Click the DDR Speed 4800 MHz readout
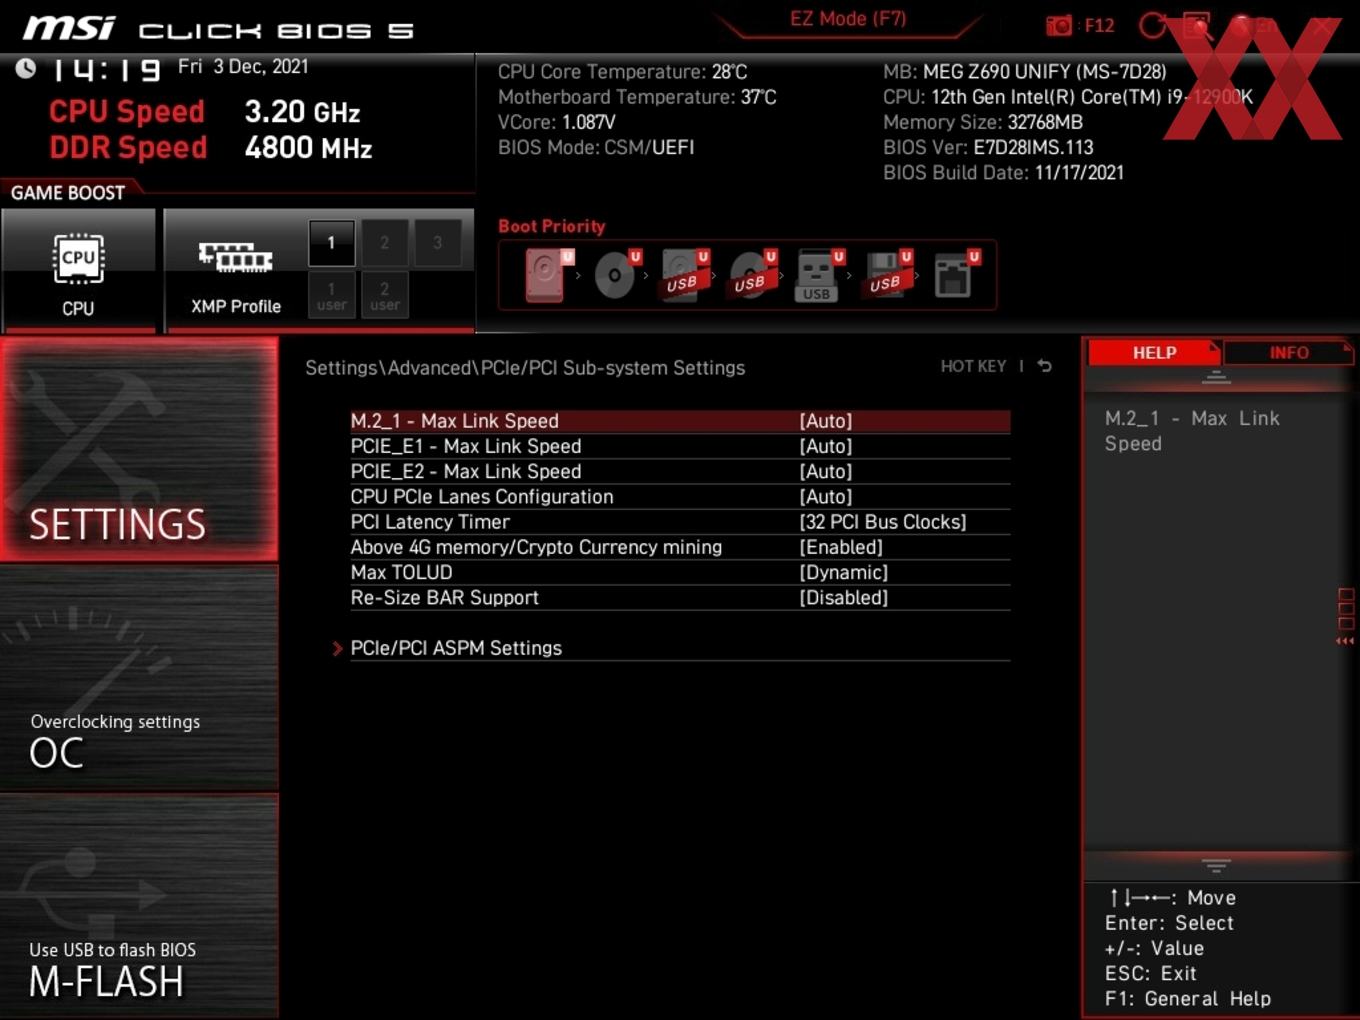This screenshot has width=1360, height=1020. point(210,147)
